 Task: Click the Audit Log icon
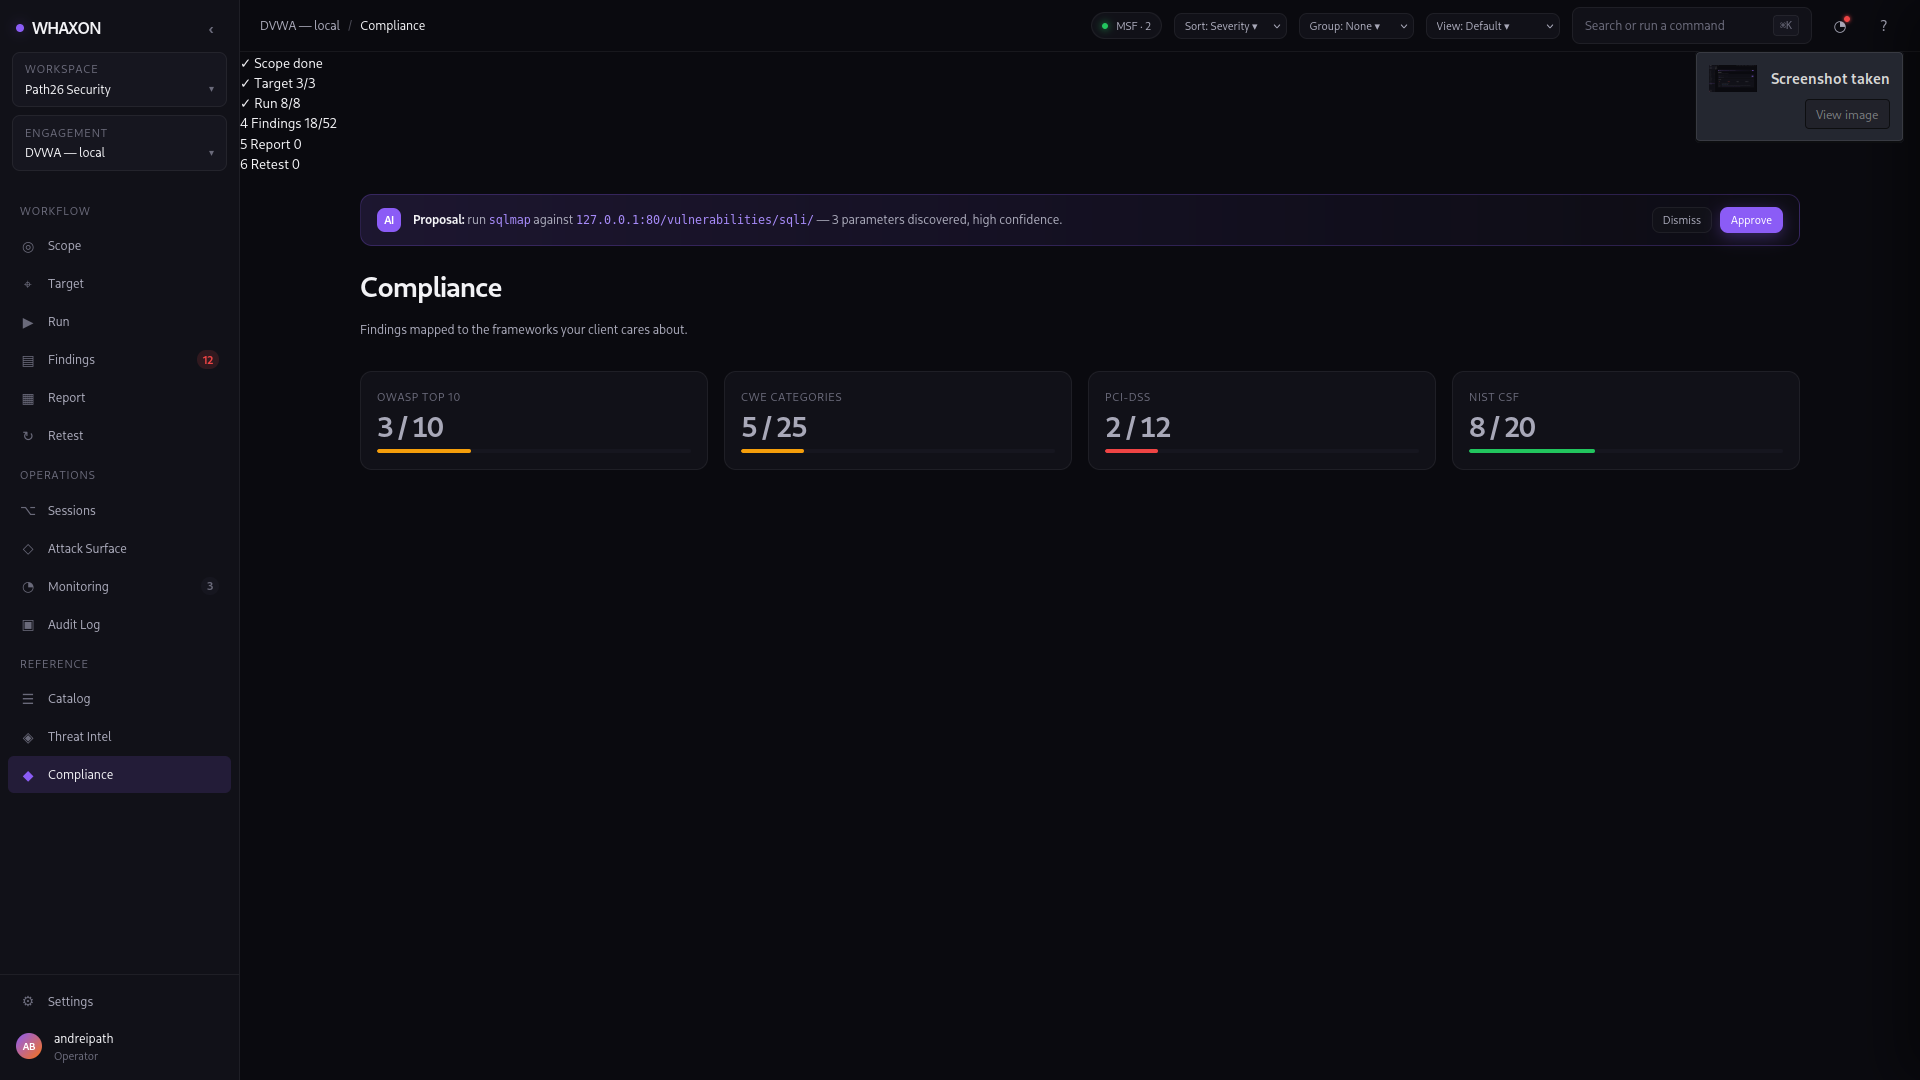tap(28, 625)
